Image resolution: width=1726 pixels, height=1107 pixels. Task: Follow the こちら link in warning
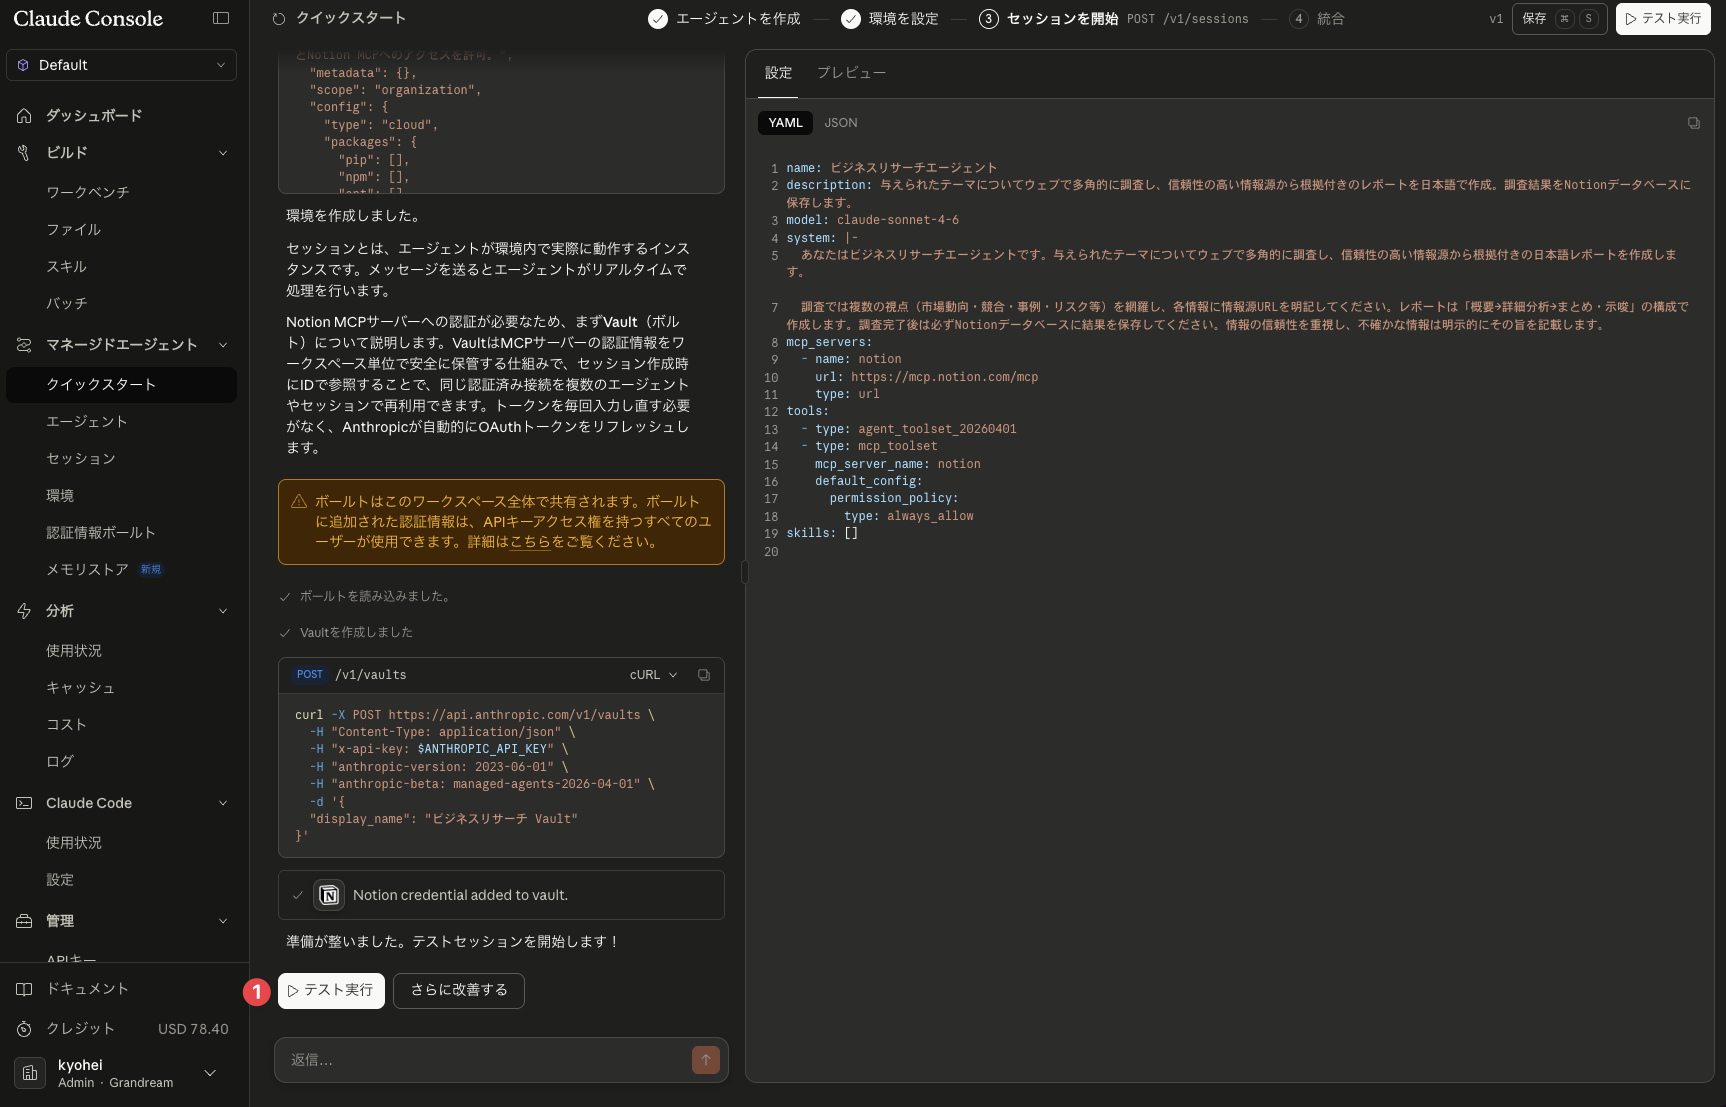(530, 542)
